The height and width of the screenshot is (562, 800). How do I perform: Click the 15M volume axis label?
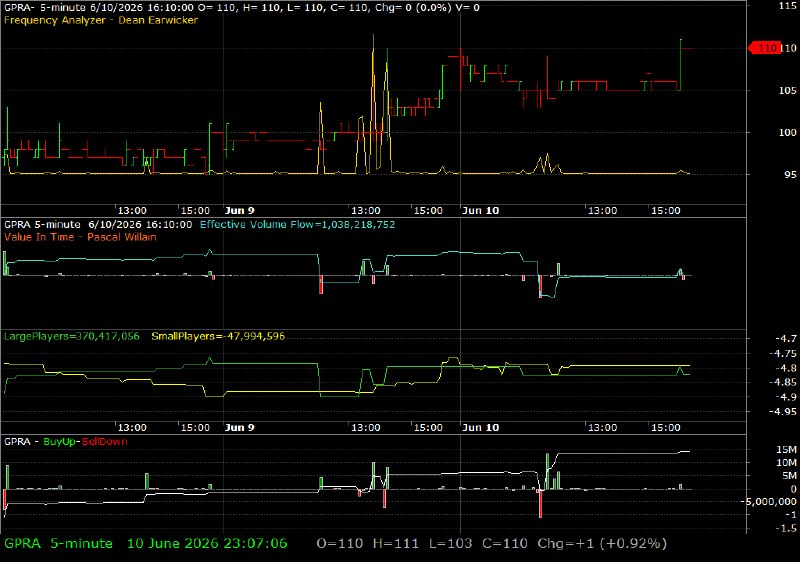[x=786, y=450]
